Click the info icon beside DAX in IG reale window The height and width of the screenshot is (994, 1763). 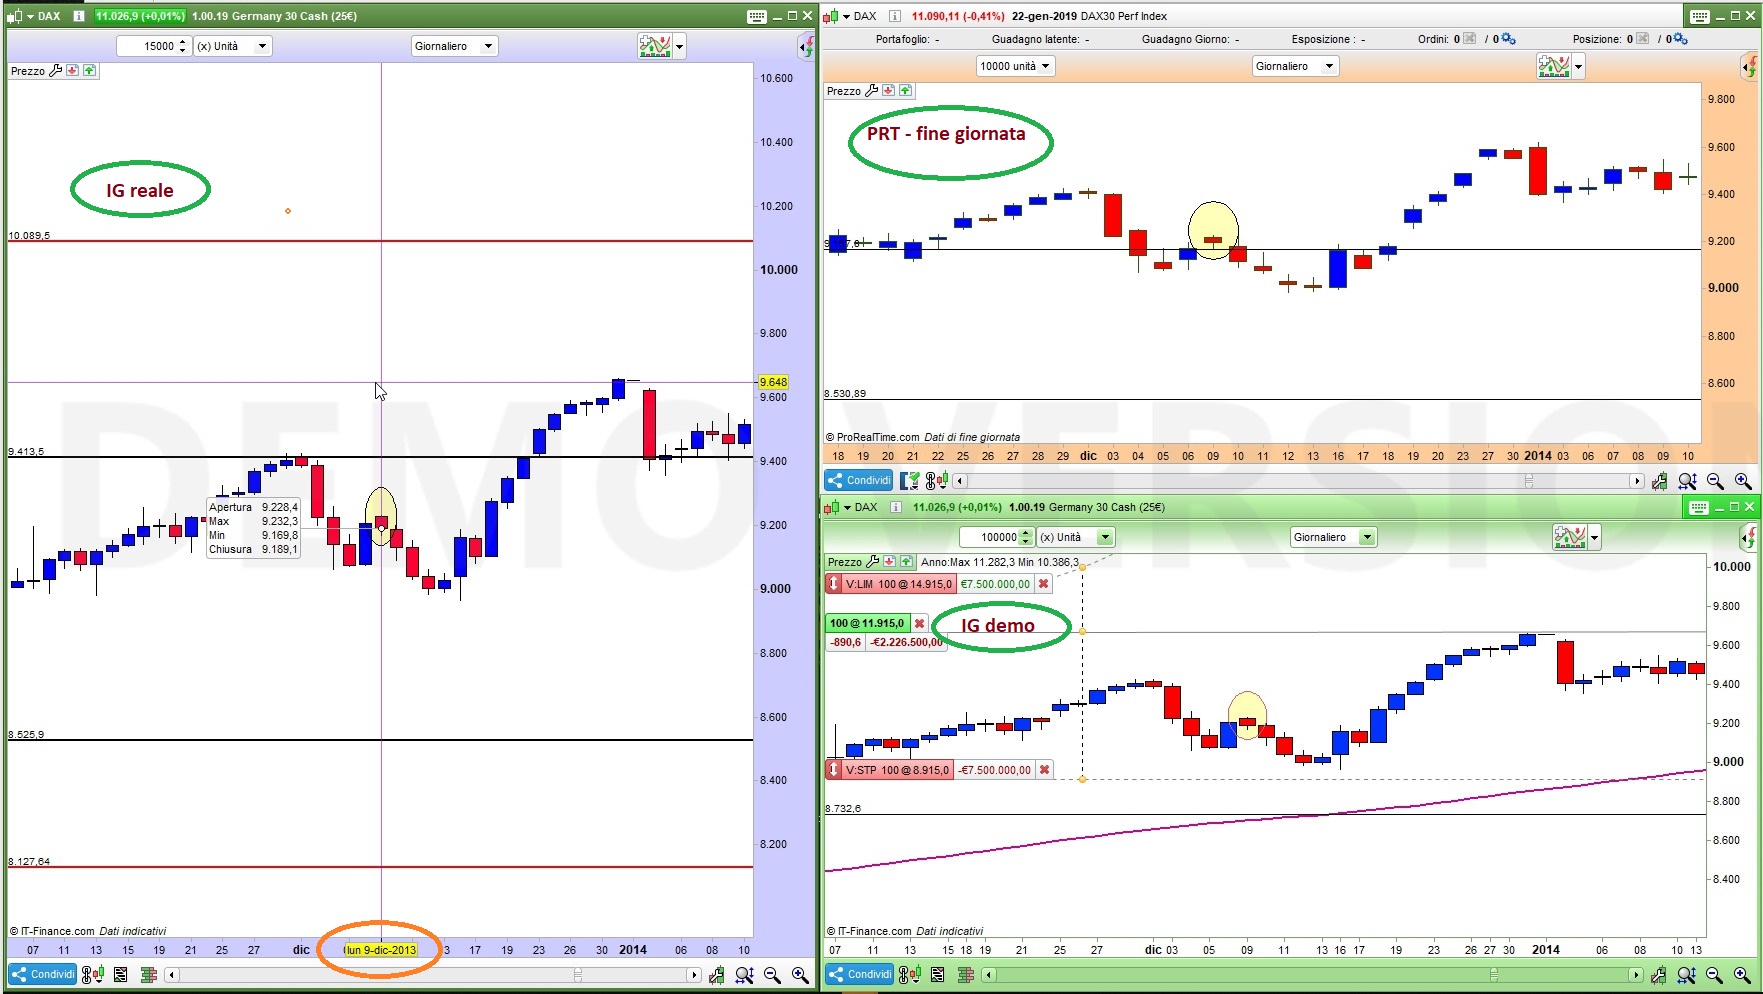tap(79, 16)
